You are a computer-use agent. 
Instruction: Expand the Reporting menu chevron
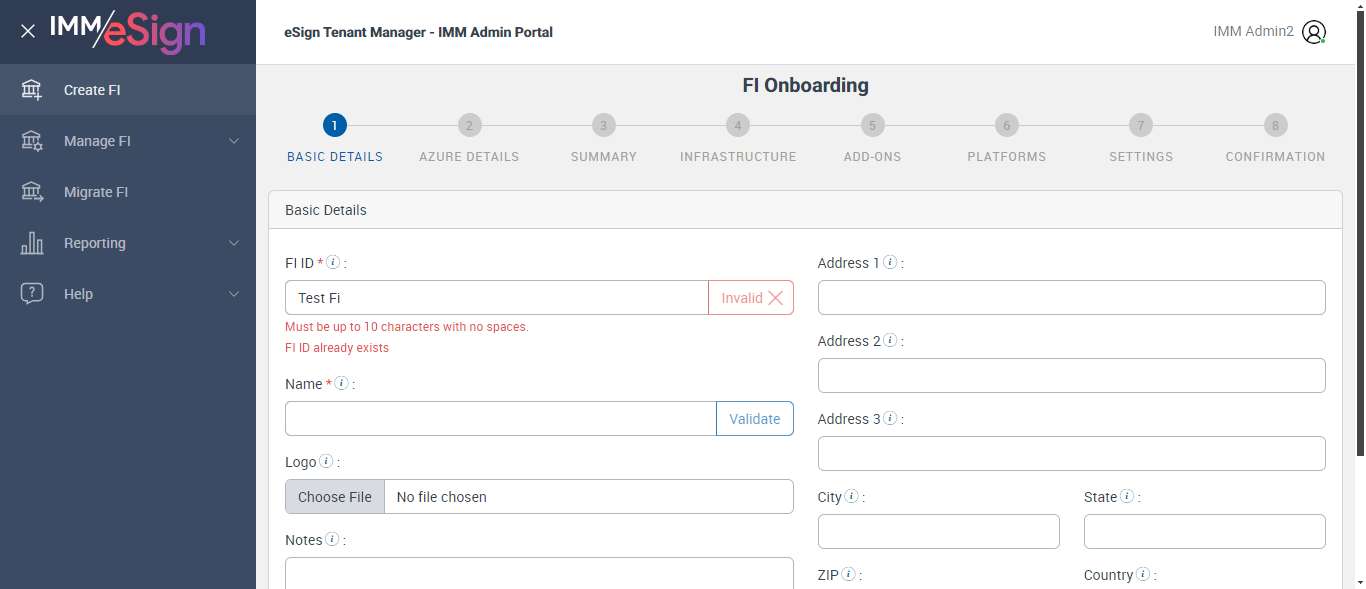point(234,243)
